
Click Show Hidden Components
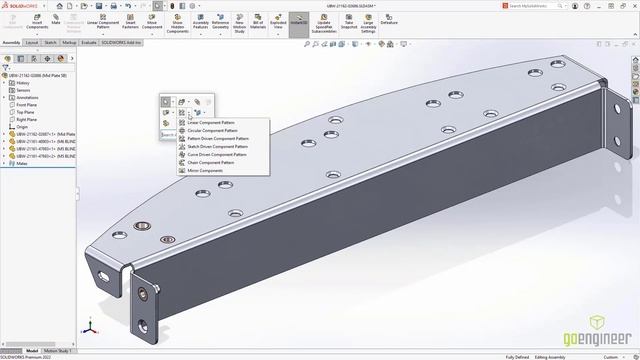(178, 24)
